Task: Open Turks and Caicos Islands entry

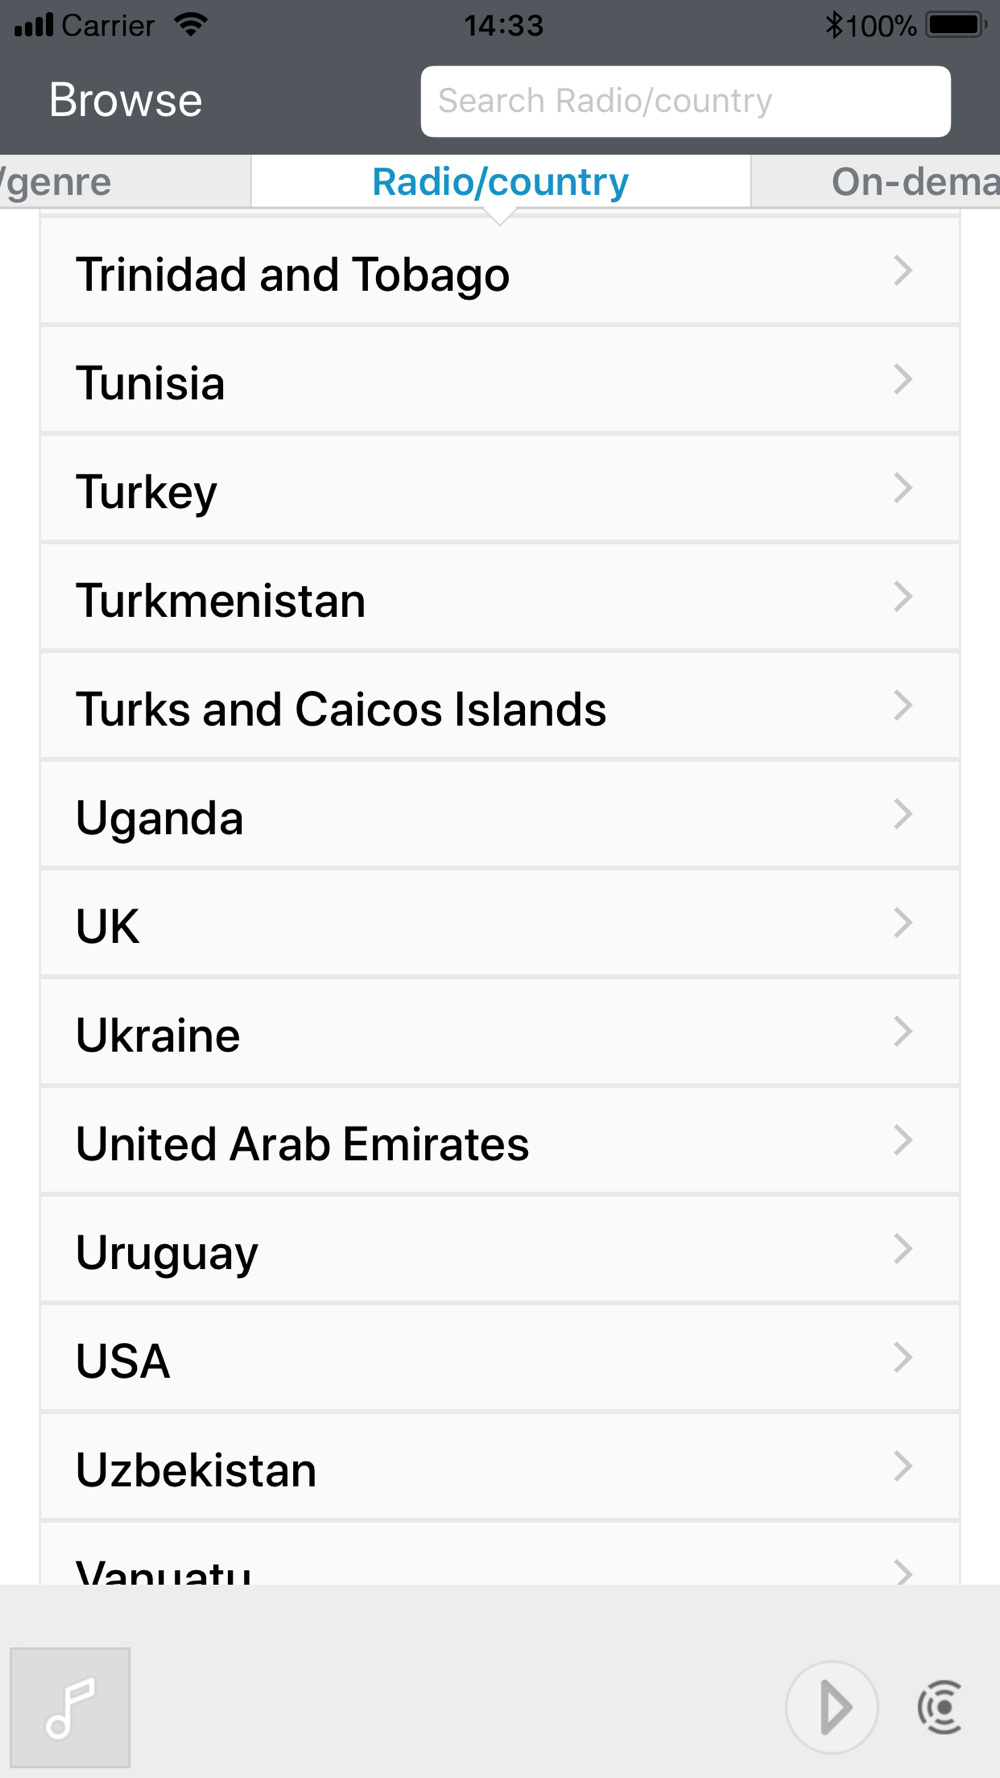Action: pyautogui.click(x=500, y=707)
